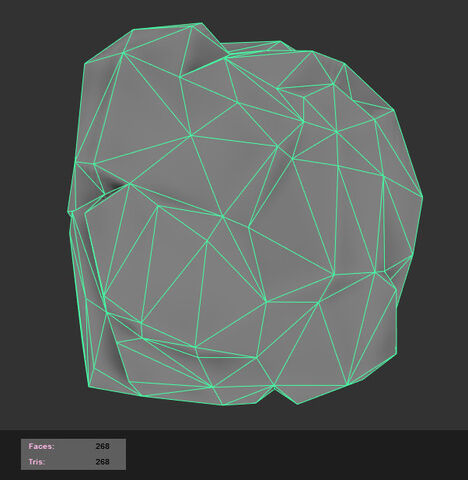Select the leftmost vertex of the mesh silhouette
Image resolution: width=468 pixels, height=480 pixels.
(x=68, y=211)
